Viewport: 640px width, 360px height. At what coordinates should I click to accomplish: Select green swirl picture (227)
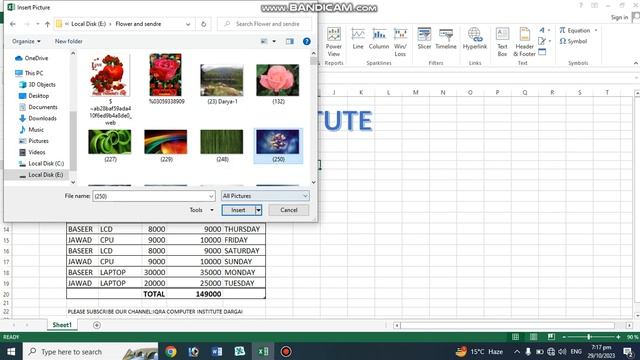(x=110, y=142)
